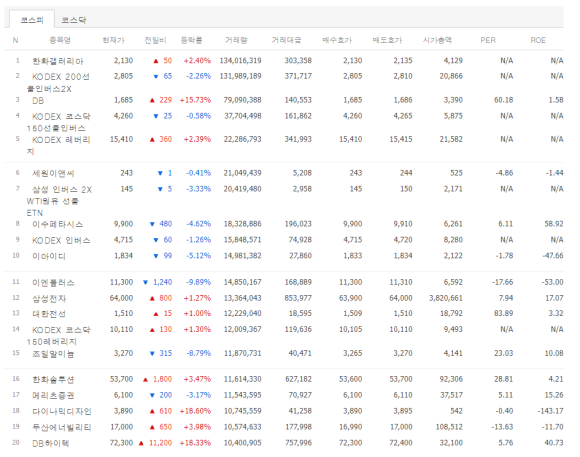Screen dimensions: 580x457
Task: Select the change rate -9.89%
Action: pos(199,282)
